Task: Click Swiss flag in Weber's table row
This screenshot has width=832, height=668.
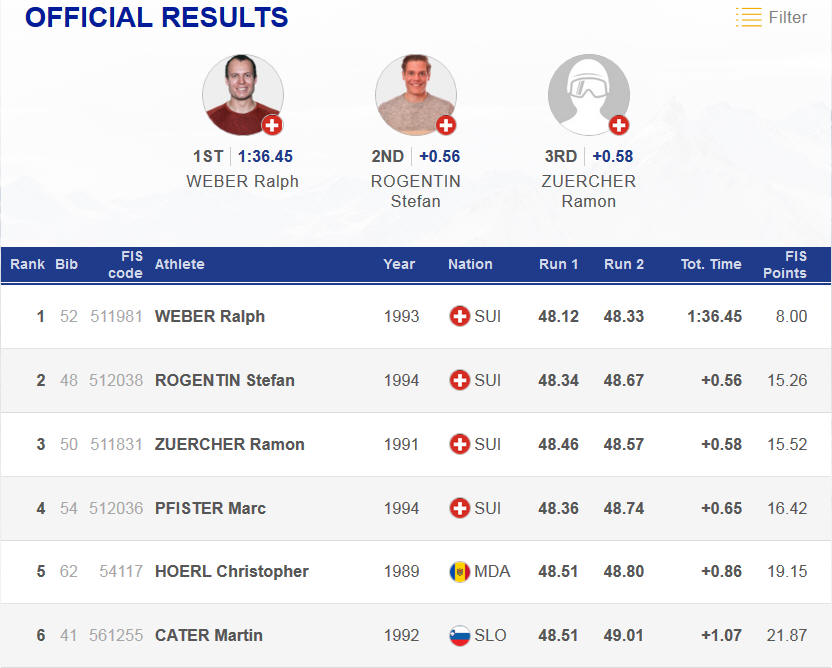Action: pyautogui.click(x=460, y=316)
